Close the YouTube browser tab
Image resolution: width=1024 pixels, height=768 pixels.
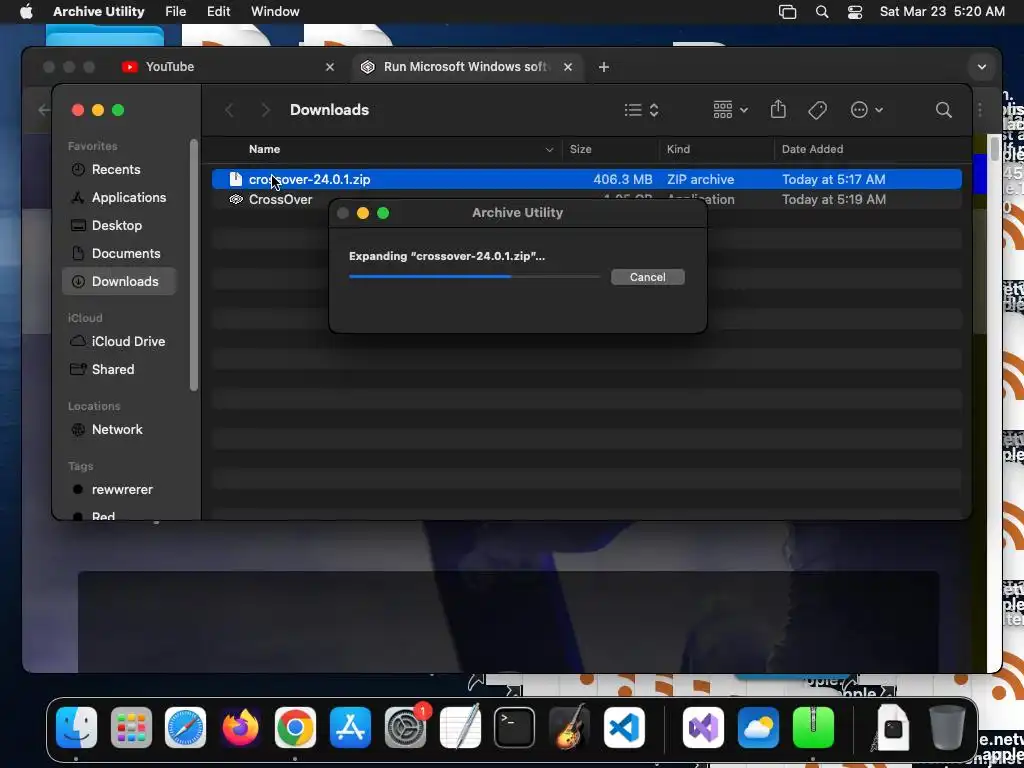[x=330, y=67]
